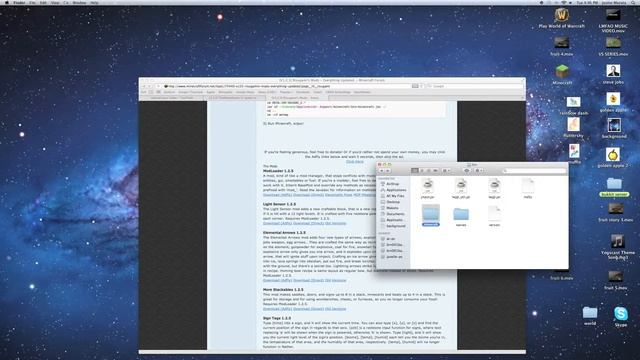Click the More Stackables download links row
The image size is (640, 360).
coord(304,309)
